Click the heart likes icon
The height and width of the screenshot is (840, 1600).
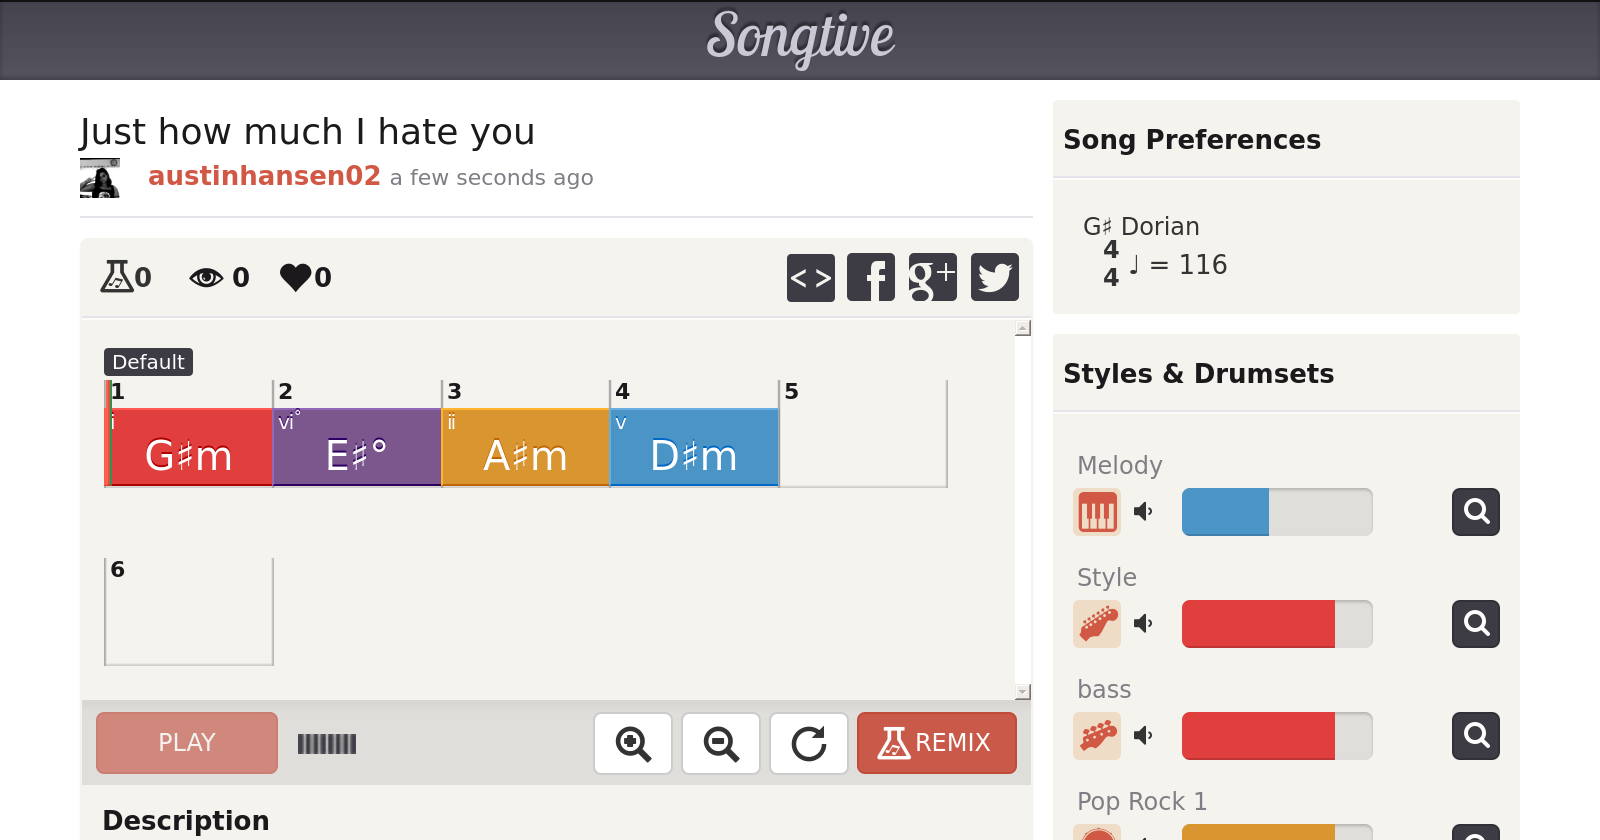pos(296,277)
